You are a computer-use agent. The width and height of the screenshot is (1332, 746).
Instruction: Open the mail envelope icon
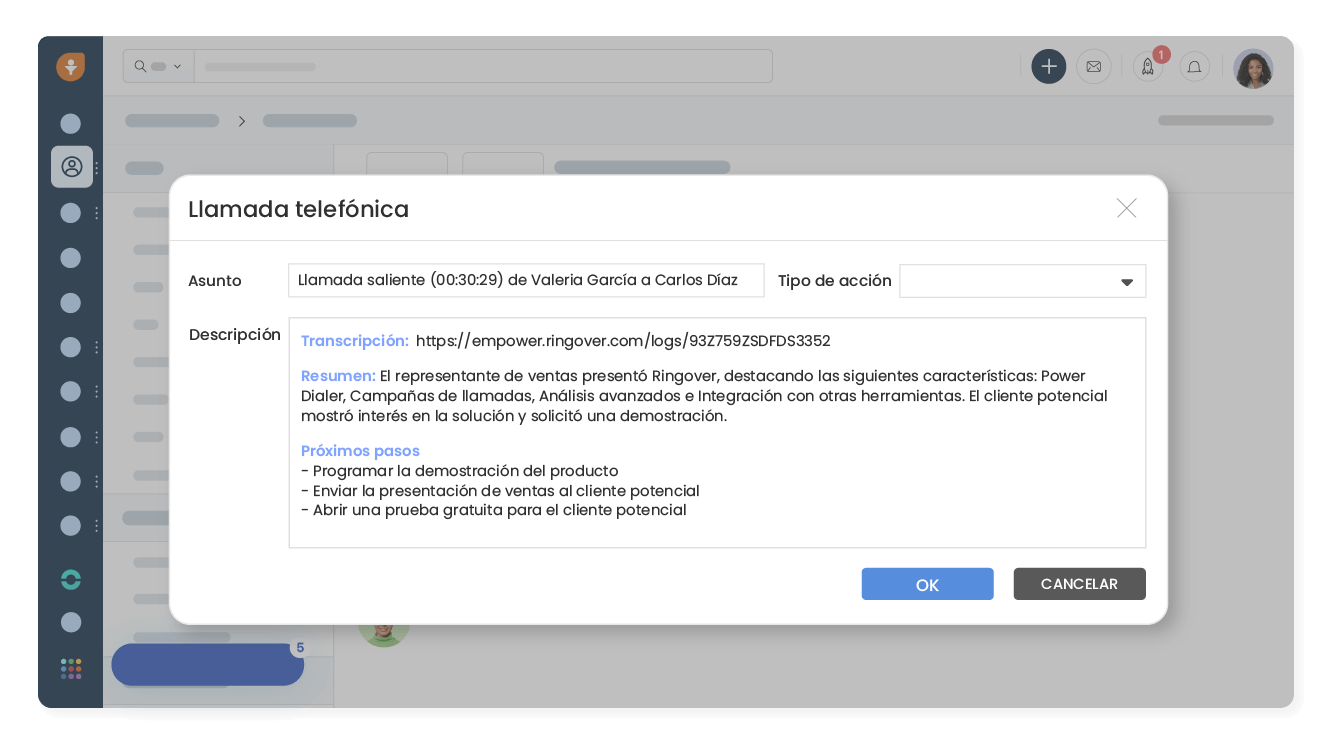(x=1093, y=67)
